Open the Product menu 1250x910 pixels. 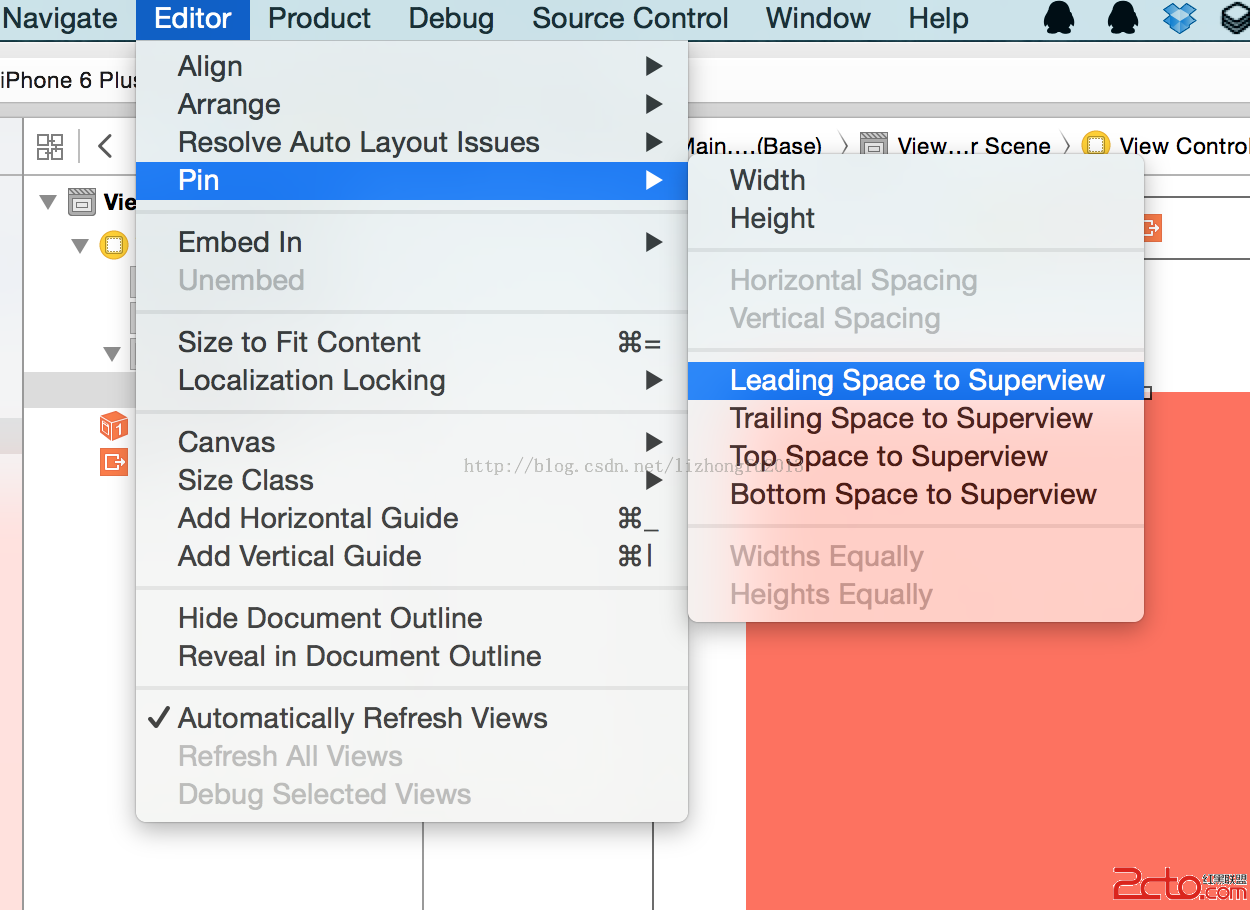pos(319,18)
